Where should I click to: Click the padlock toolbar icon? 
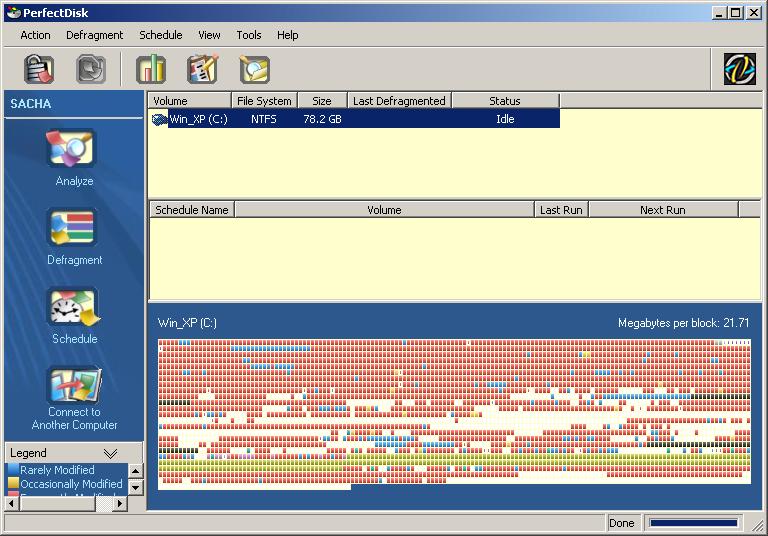tap(39, 69)
